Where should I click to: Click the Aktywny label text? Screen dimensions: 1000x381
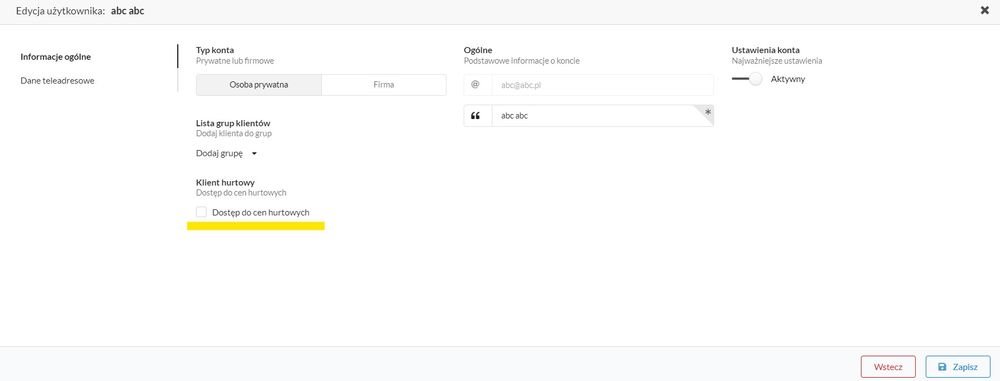tap(788, 79)
